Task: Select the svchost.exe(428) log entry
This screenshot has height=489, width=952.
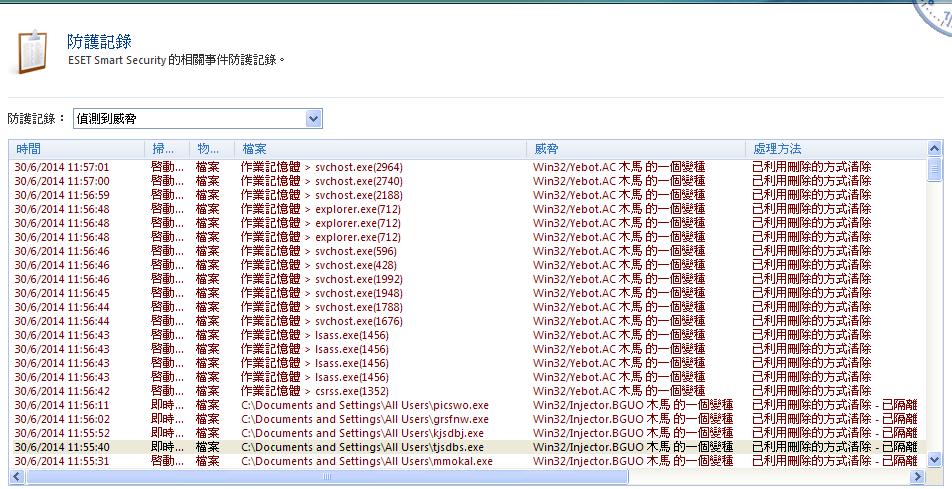Action: (467, 265)
